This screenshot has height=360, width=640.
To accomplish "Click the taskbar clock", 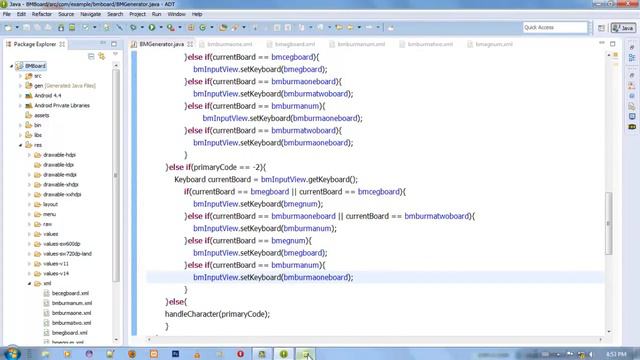I will click(616, 354).
